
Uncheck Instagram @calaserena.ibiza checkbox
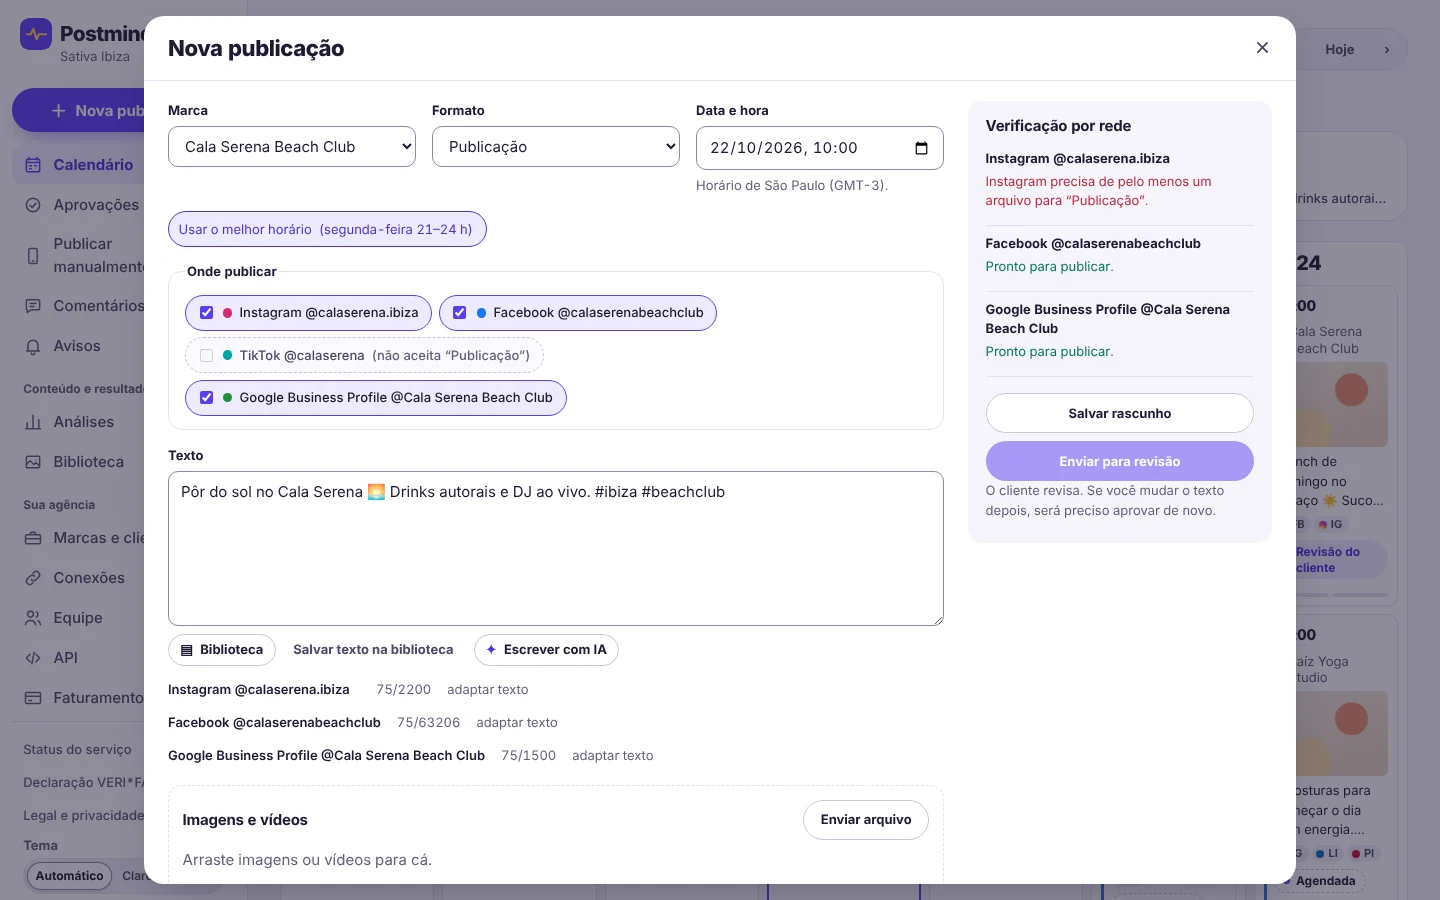(x=206, y=313)
